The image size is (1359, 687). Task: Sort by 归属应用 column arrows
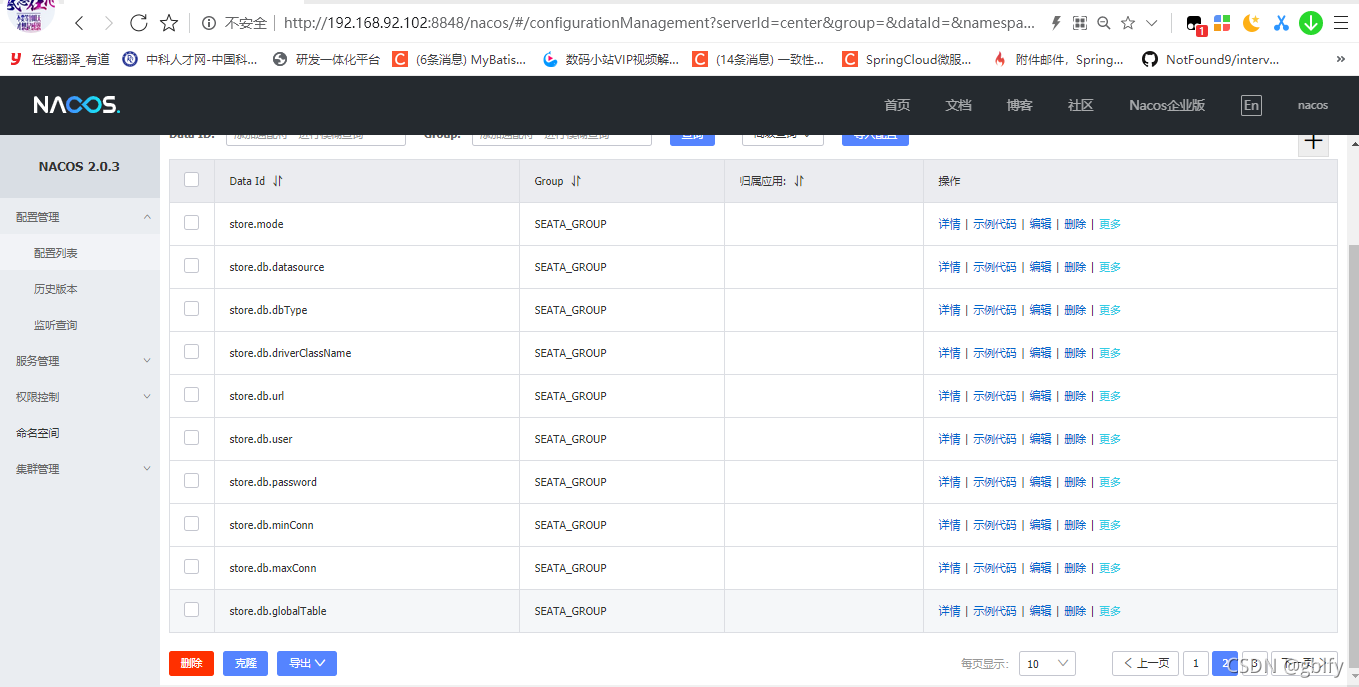click(x=799, y=181)
